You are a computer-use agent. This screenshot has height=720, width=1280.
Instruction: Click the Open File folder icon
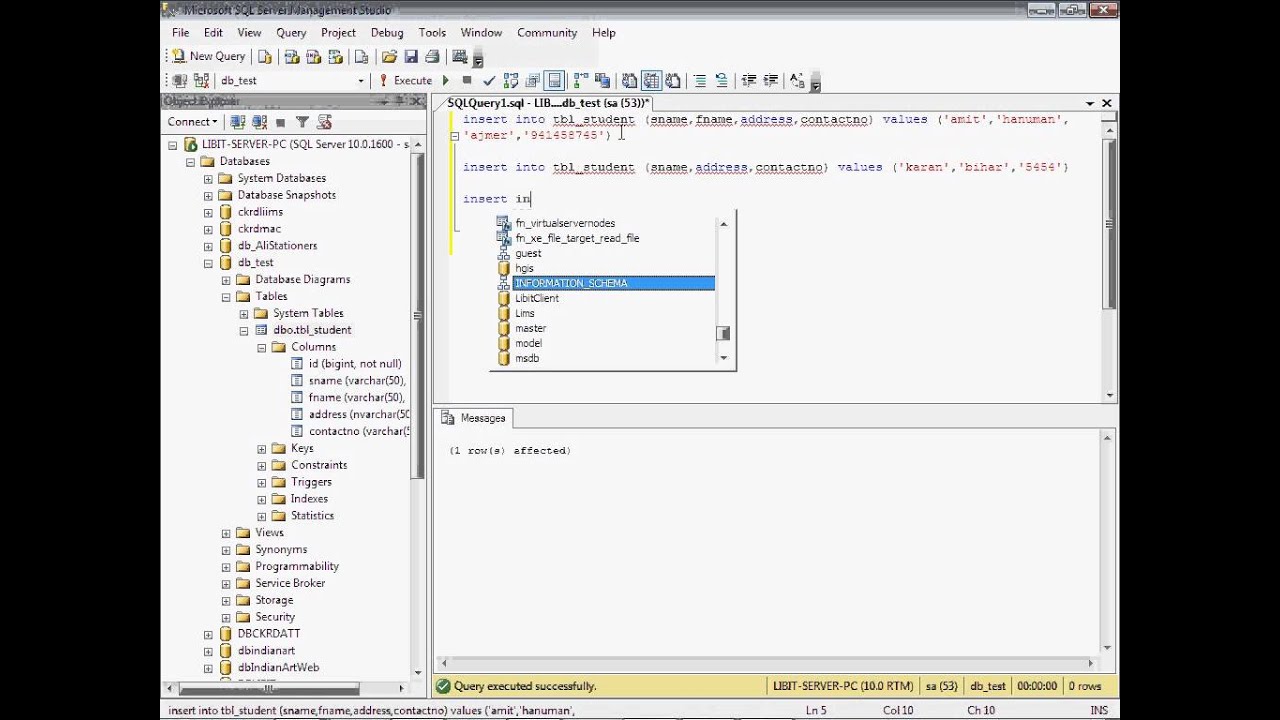[x=389, y=56]
